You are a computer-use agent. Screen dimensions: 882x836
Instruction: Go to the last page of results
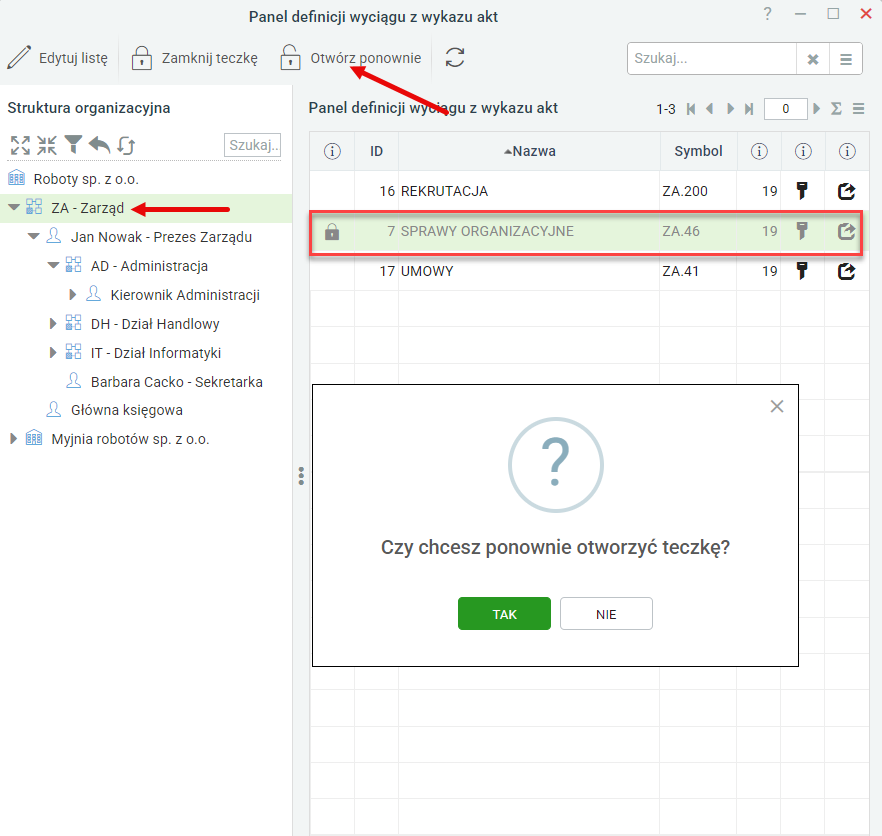[x=749, y=109]
